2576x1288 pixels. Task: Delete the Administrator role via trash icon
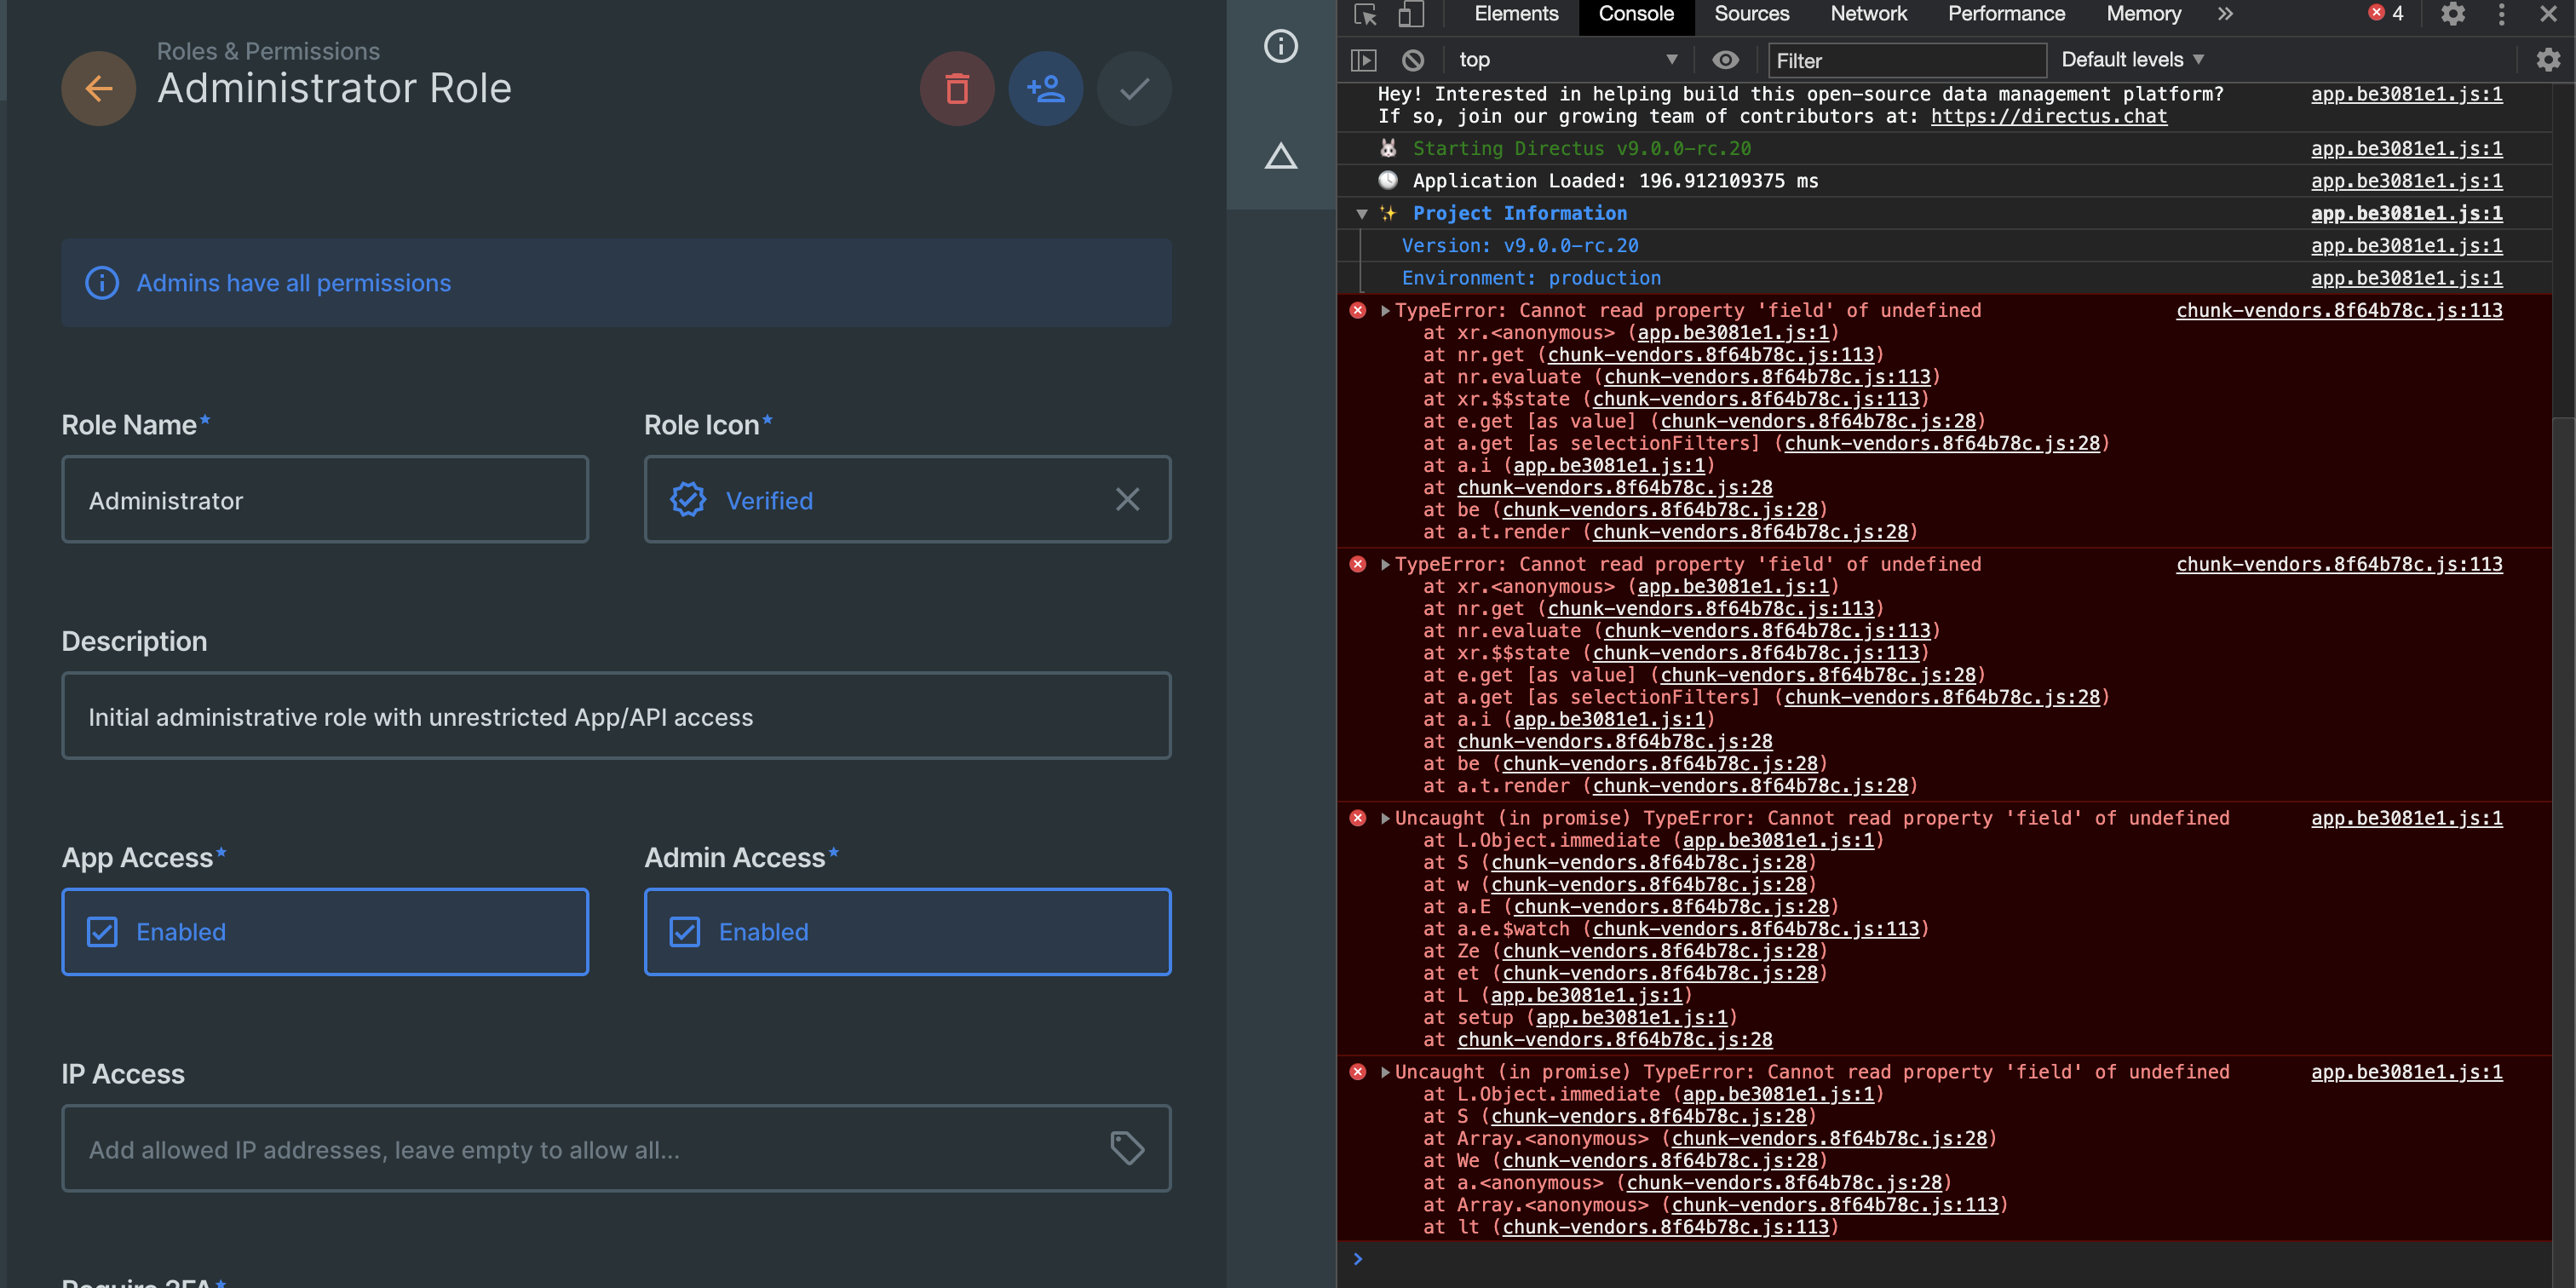point(956,88)
